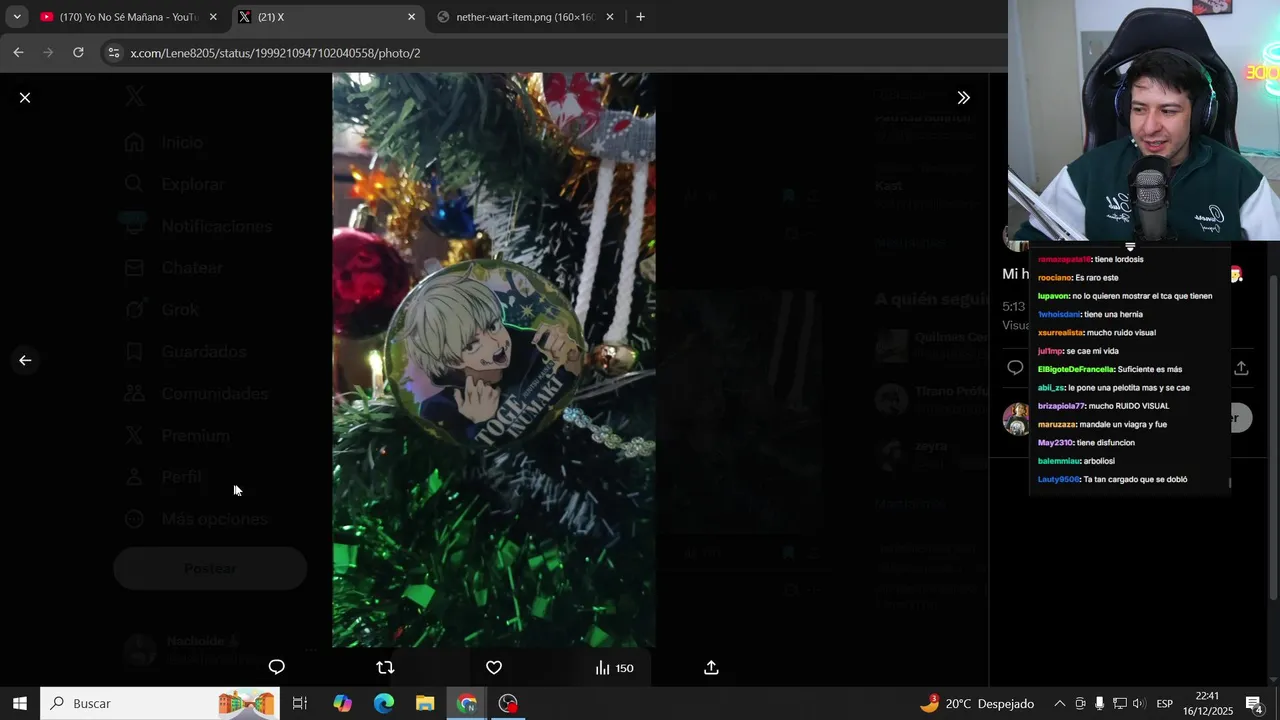Click chat username 'brizapiola77'
This screenshot has height=720, width=1280.
pos(1061,406)
